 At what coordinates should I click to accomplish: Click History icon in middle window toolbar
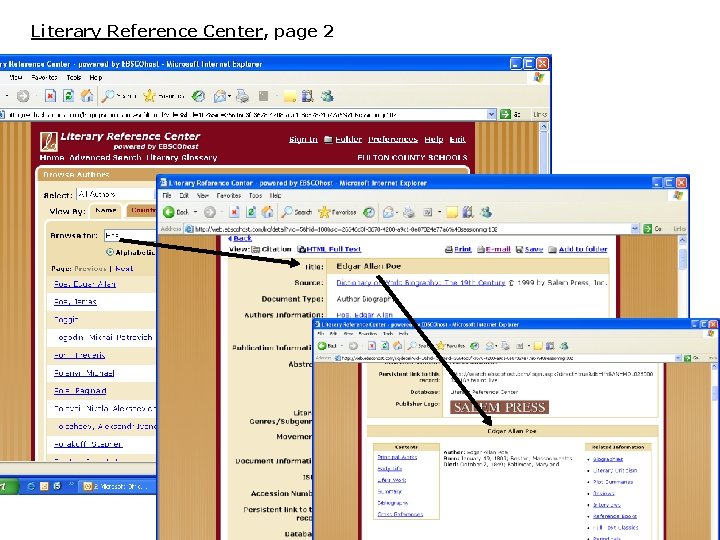click(x=369, y=212)
